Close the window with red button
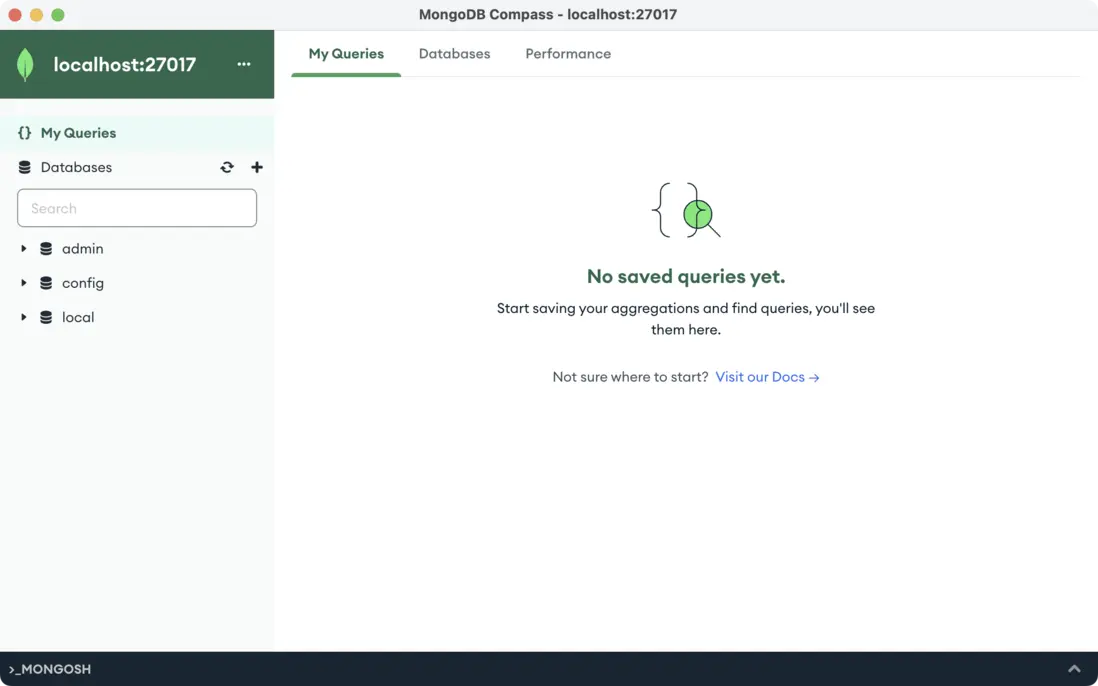Image resolution: width=1098 pixels, height=686 pixels. pyautogui.click(x=15, y=15)
